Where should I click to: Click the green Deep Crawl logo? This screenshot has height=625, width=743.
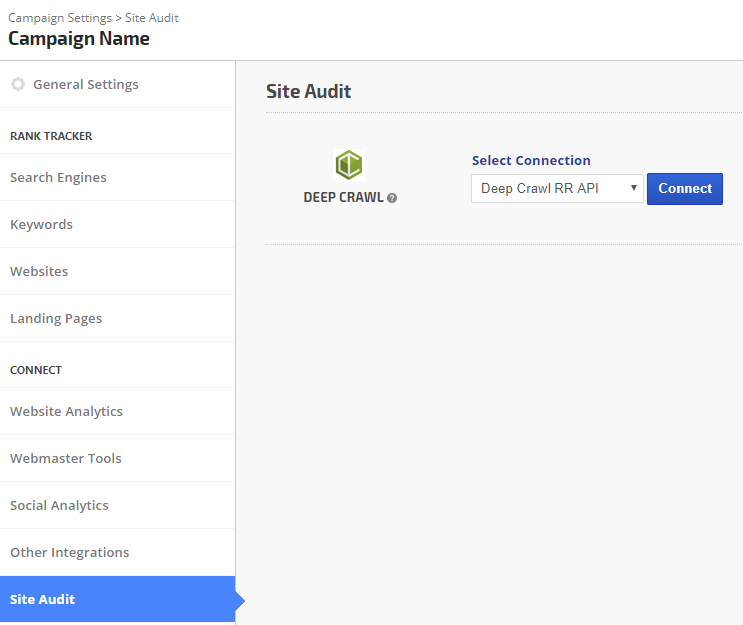click(349, 165)
